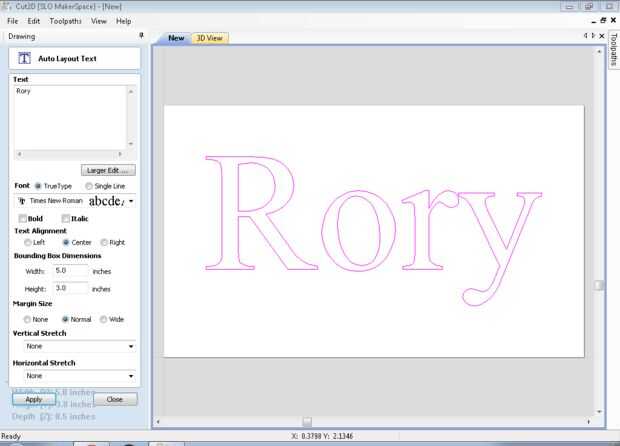Click the tab scroll right arrow

pos(593,36)
